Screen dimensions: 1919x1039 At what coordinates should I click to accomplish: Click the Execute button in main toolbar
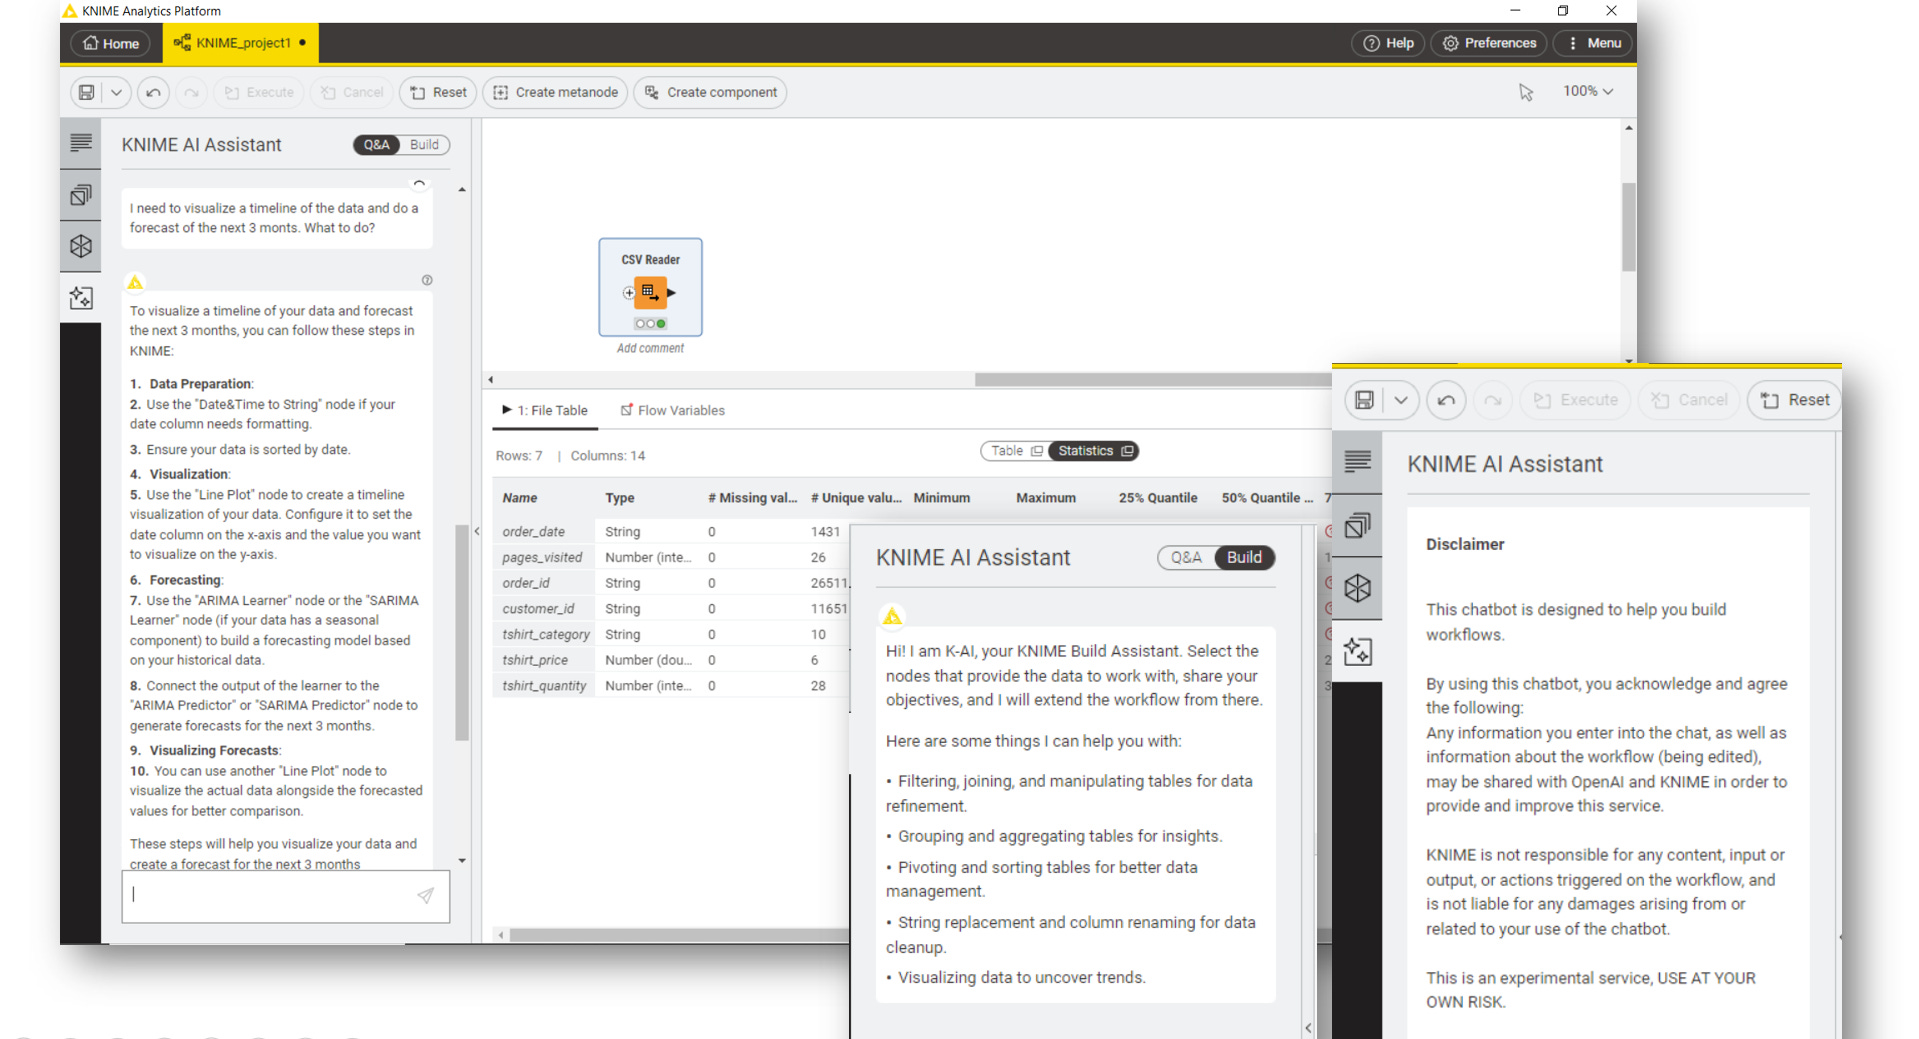pyautogui.click(x=260, y=92)
